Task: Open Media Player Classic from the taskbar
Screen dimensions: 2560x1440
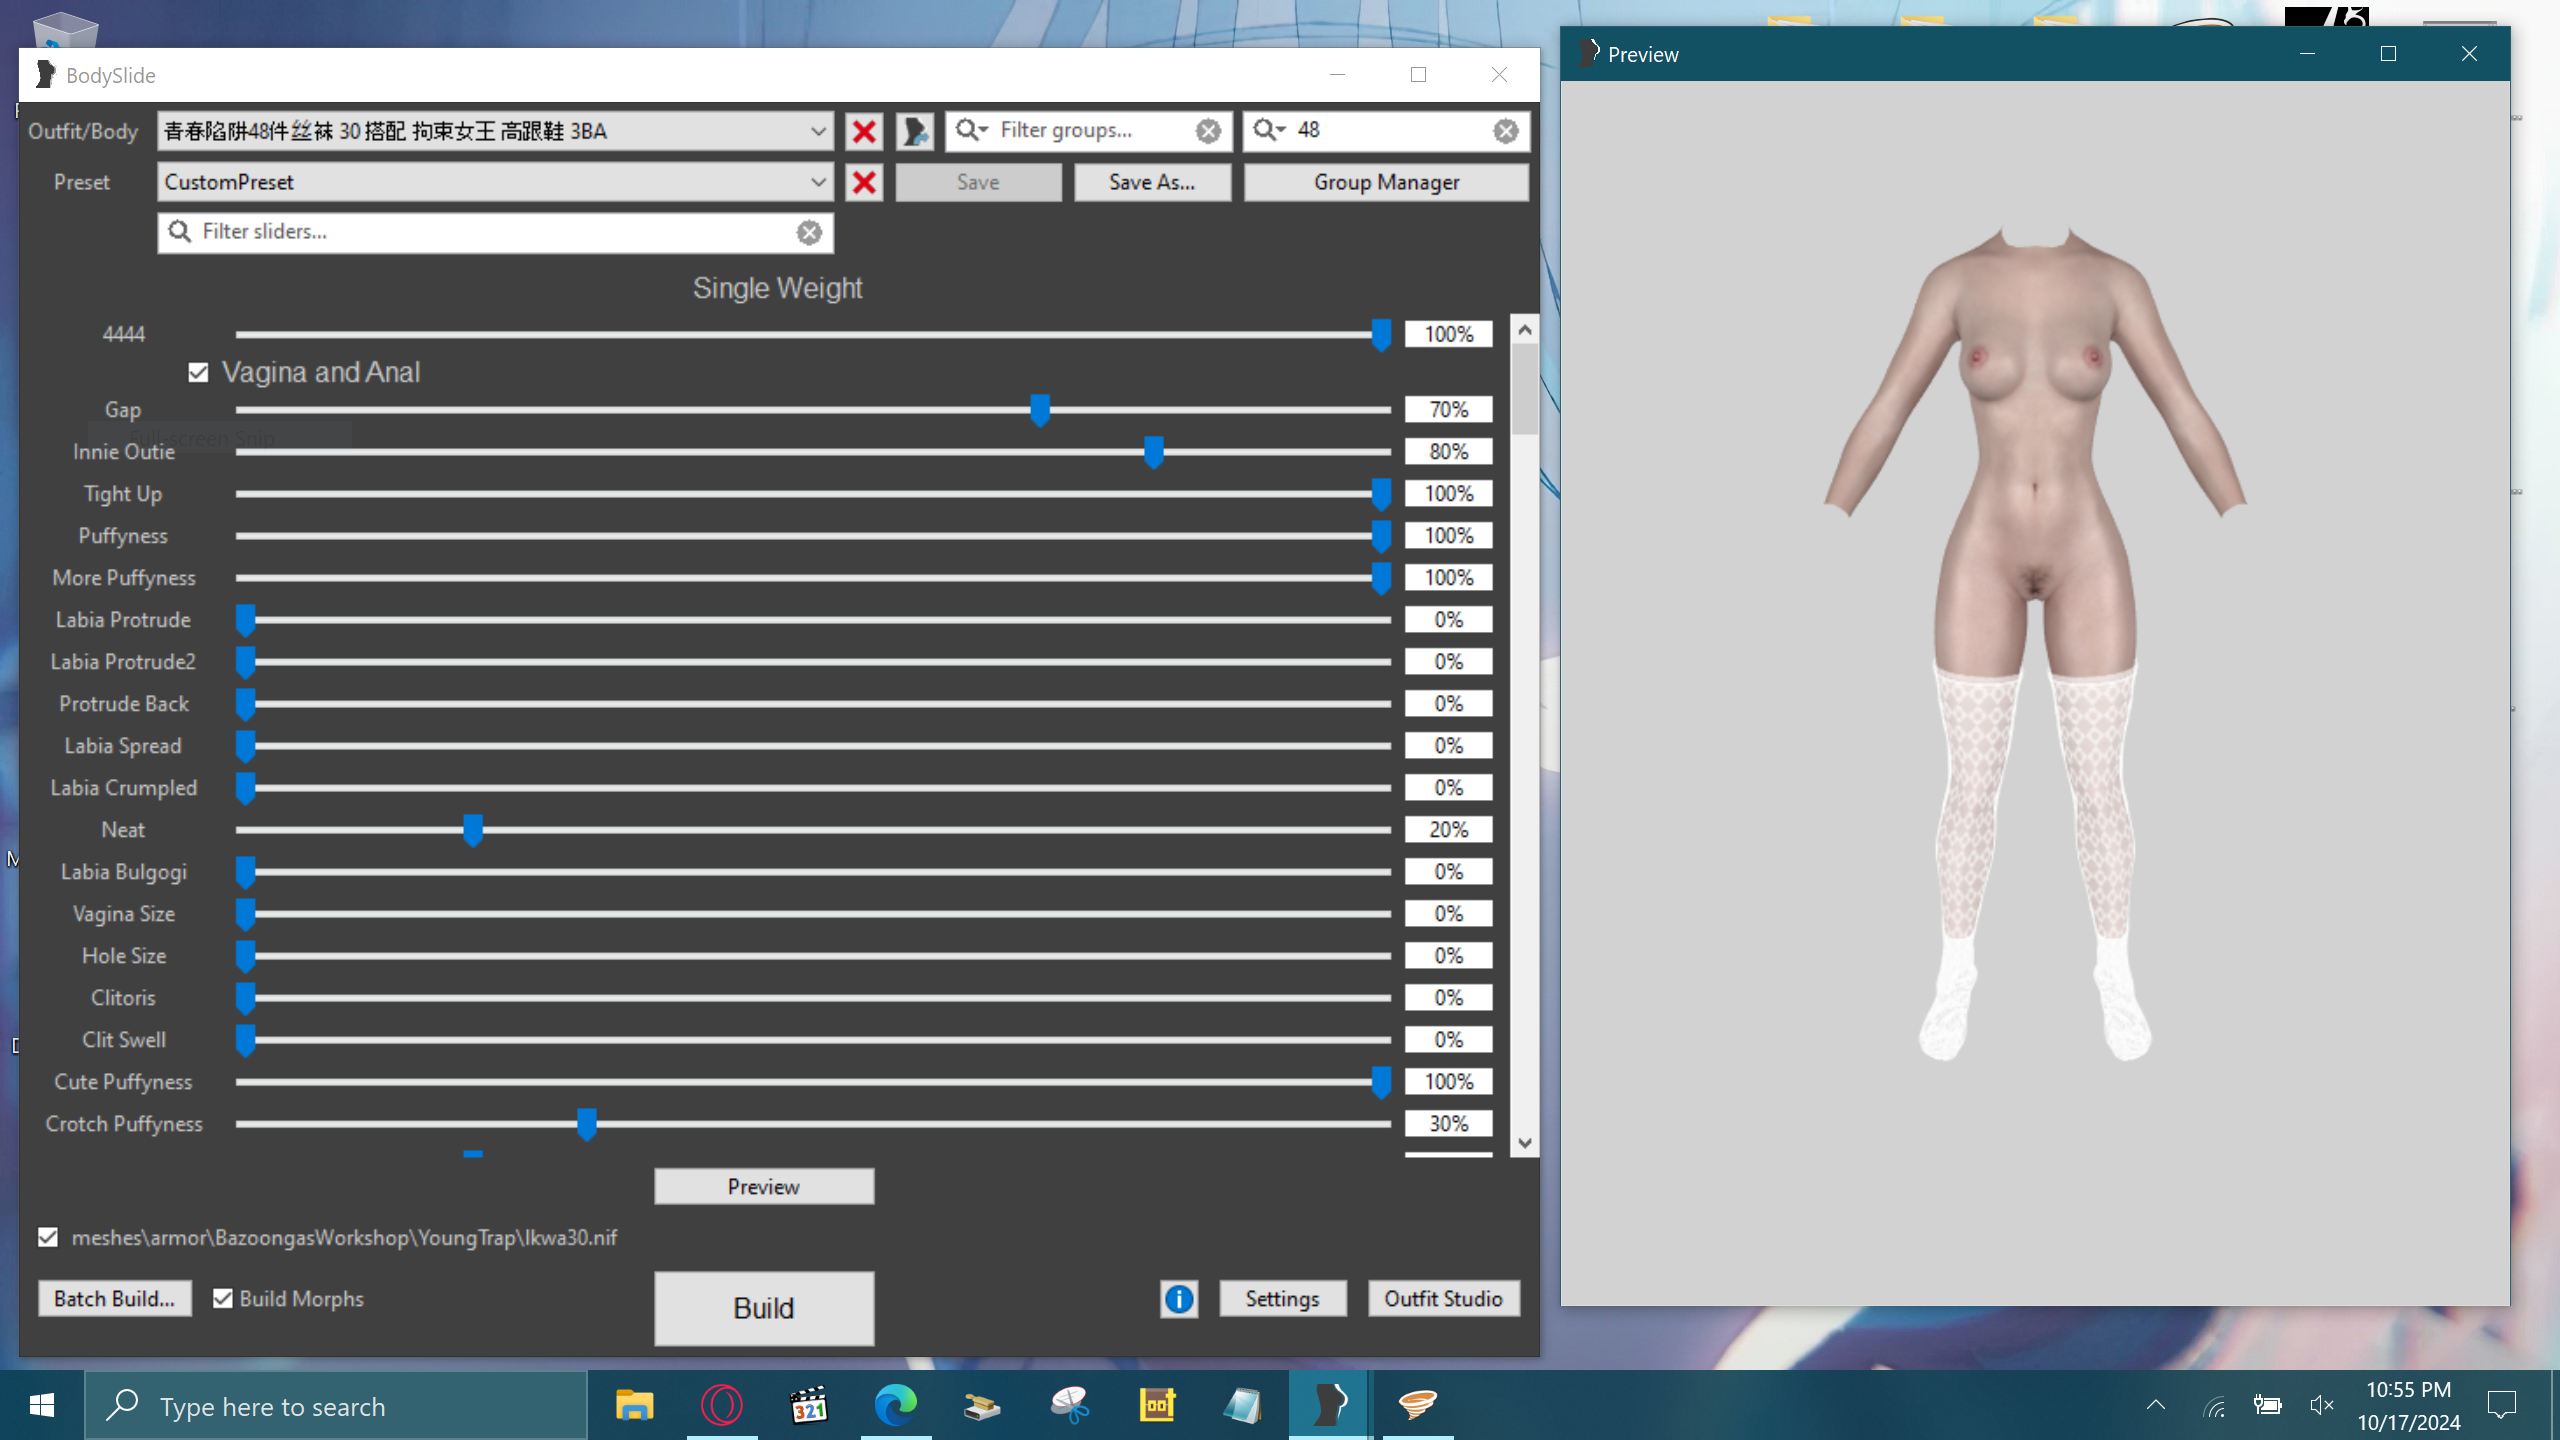Action: (809, 1405)
